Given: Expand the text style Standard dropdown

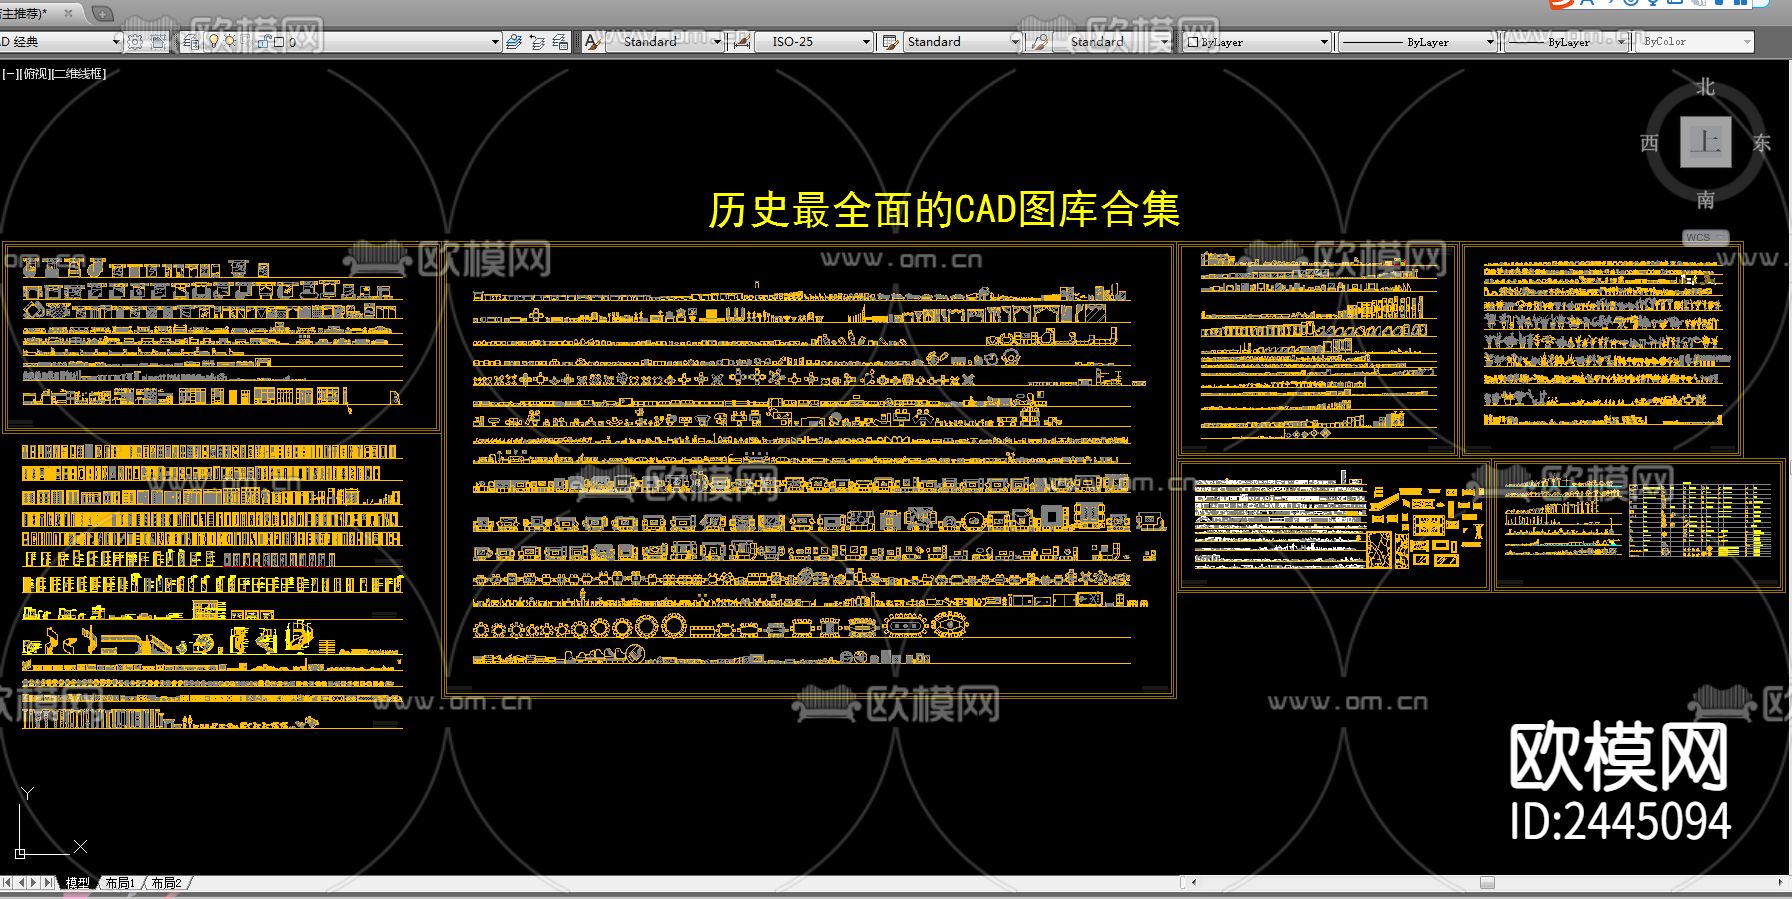Looking at the screenshot, I should (716, 42).
